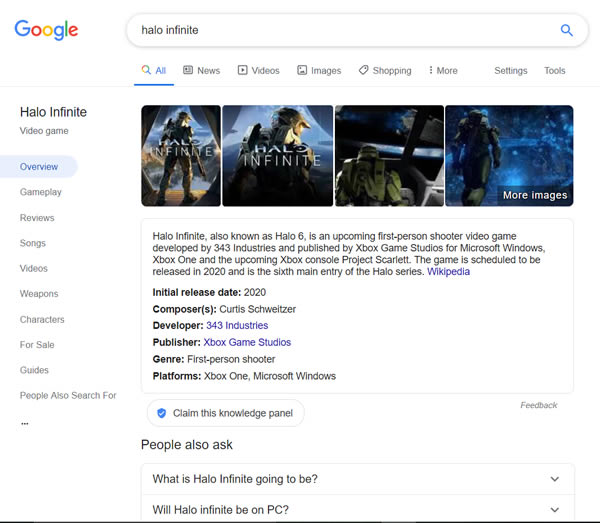This screenshot has height=523, width=600.
Task: Open first Halo Infinite poster thumbnail
Action: tap(181, 156)
